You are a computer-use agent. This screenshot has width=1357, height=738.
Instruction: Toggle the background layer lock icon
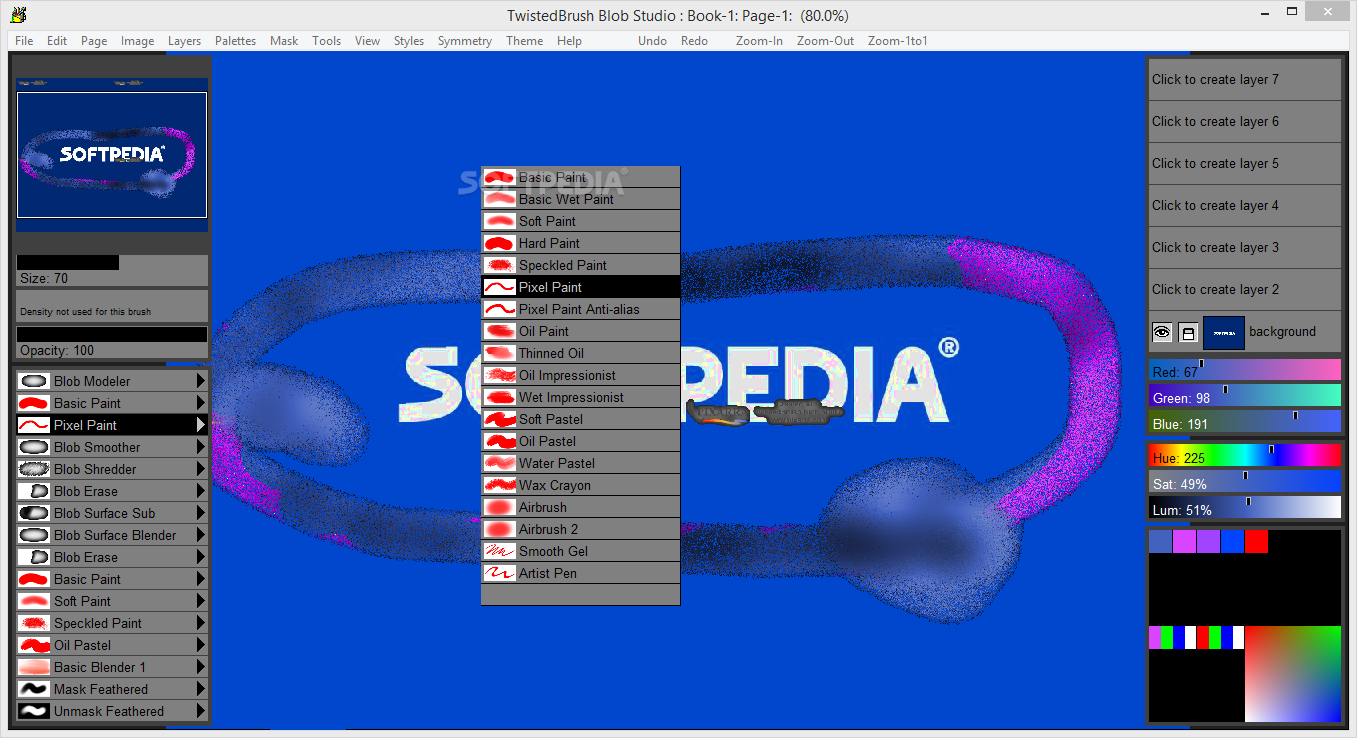1188,332
